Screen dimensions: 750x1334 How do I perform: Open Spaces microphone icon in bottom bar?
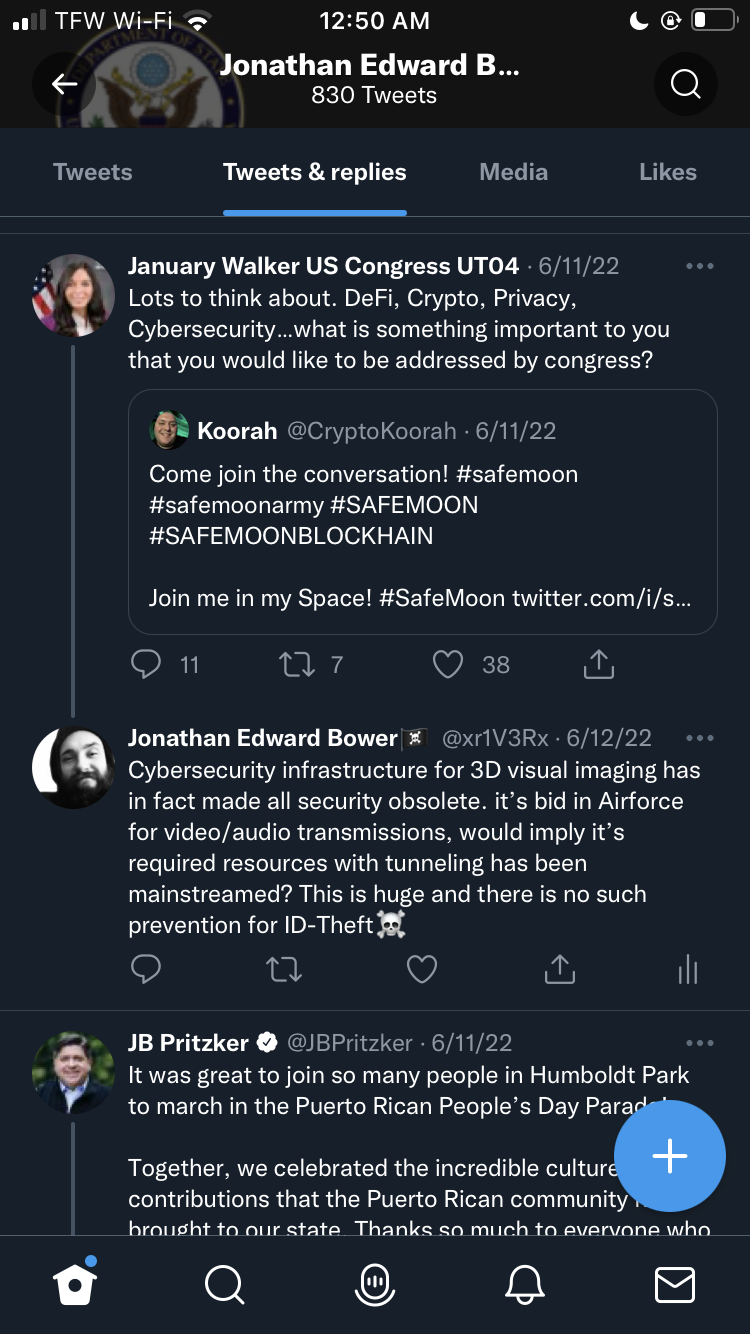[x=374, y=1284]
